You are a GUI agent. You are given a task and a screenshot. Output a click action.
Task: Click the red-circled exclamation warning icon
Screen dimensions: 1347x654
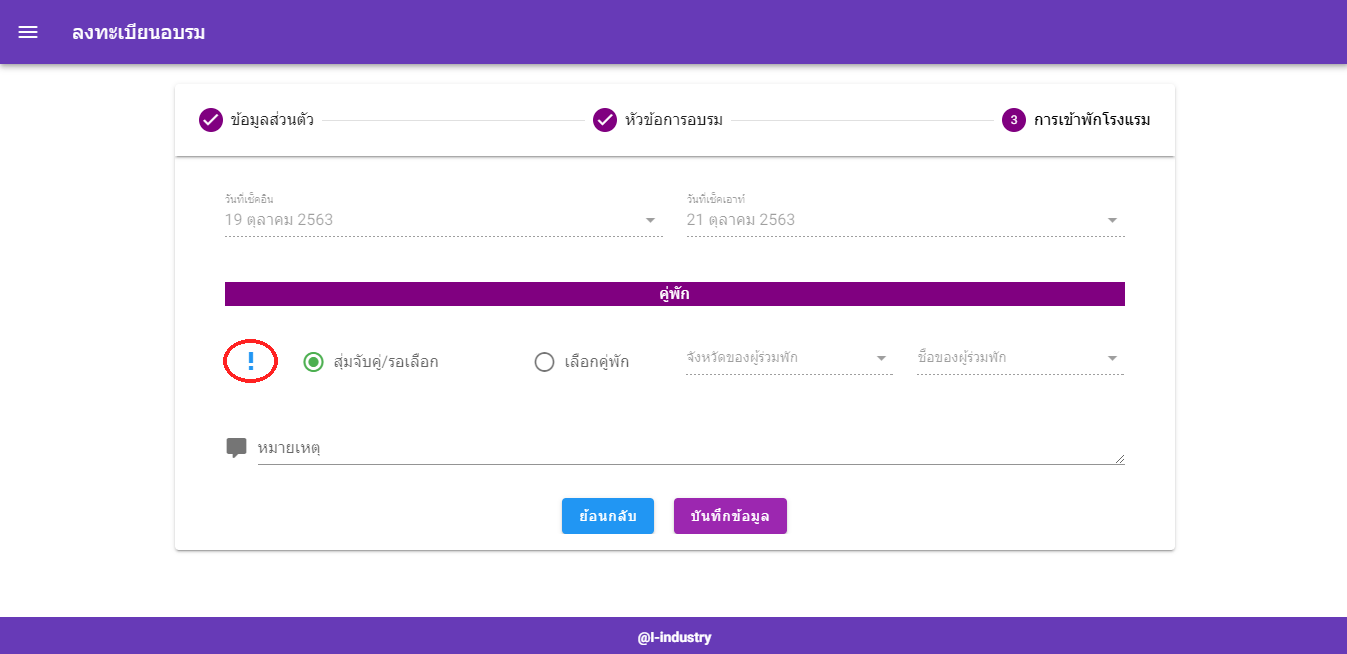coord(249,361)
